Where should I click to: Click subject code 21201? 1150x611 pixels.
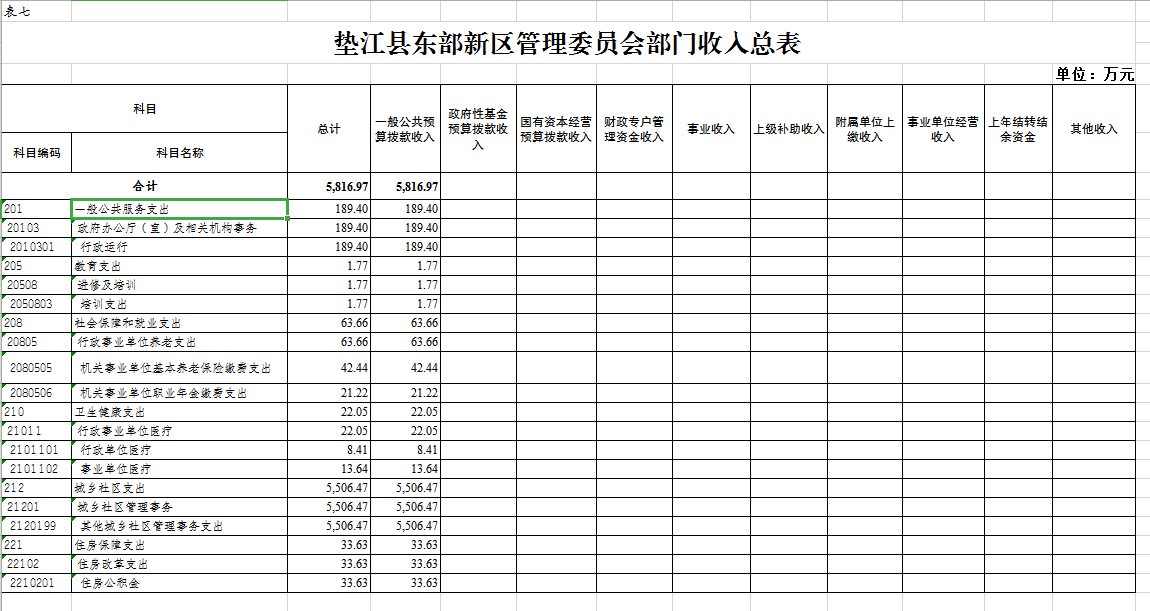pos(37,508)
